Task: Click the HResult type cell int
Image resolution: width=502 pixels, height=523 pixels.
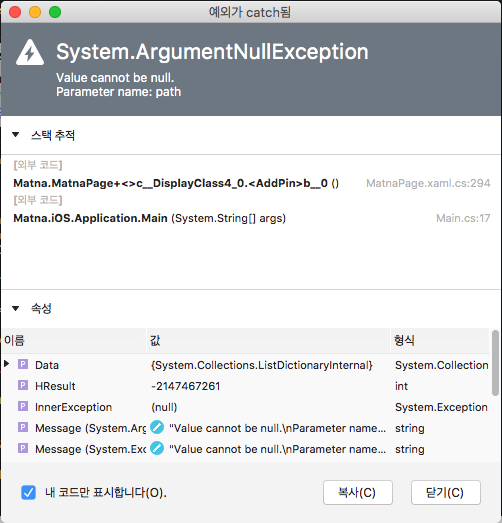Action: (401, 386)
